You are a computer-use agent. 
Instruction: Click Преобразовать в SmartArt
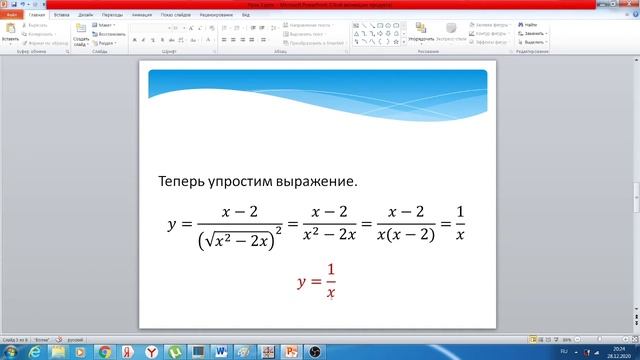click(x=314, y=43)
